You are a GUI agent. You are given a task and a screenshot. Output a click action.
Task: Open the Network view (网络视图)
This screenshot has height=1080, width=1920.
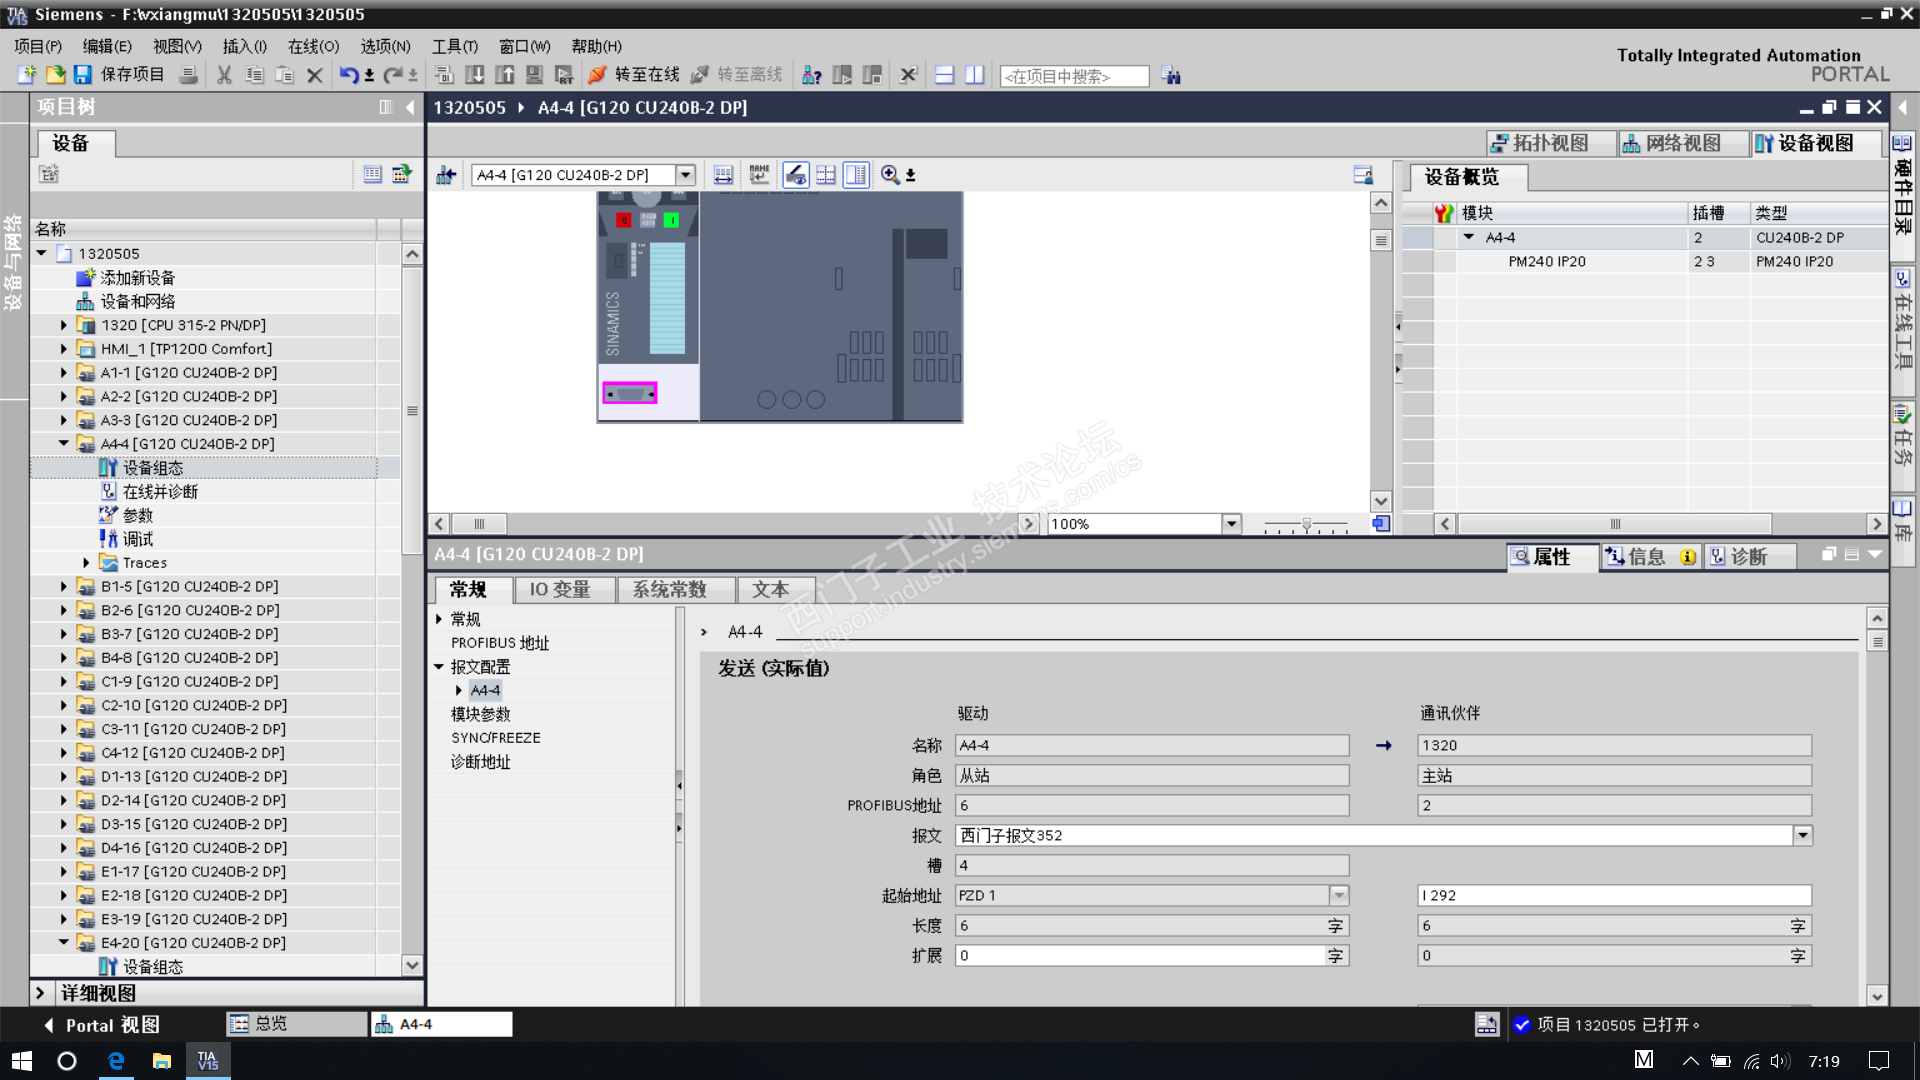1682,143
